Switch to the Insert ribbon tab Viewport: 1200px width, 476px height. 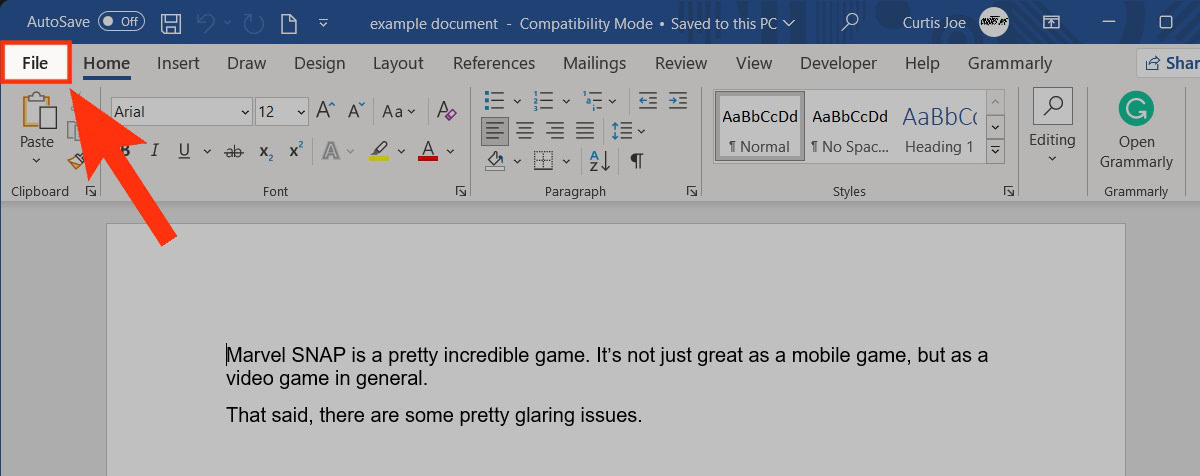(x=178, y=63)
